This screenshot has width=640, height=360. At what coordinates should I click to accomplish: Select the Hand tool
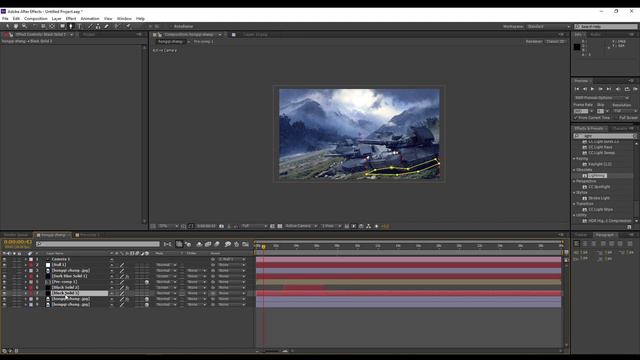click(16, 26)
